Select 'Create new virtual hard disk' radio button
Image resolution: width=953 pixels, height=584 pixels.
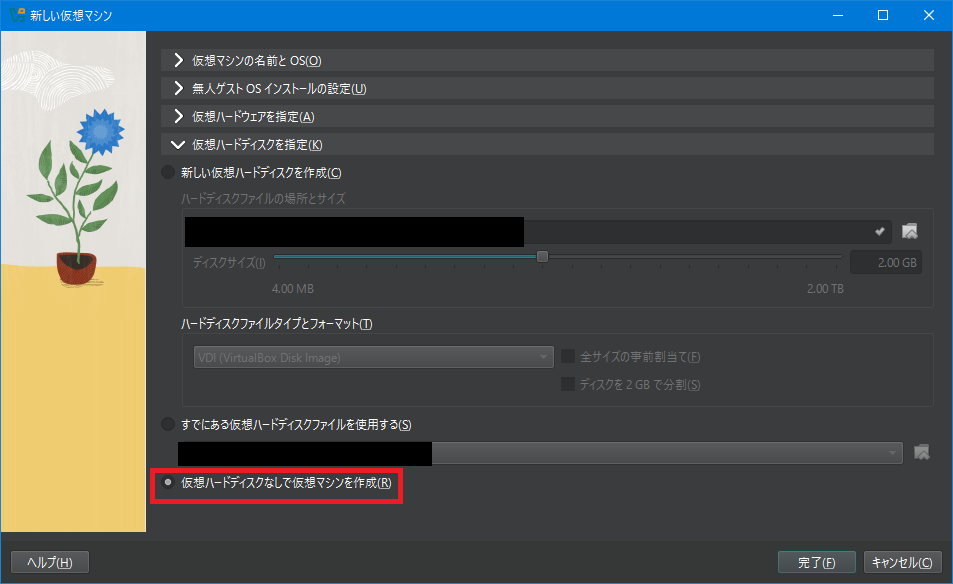click(168, 173)
